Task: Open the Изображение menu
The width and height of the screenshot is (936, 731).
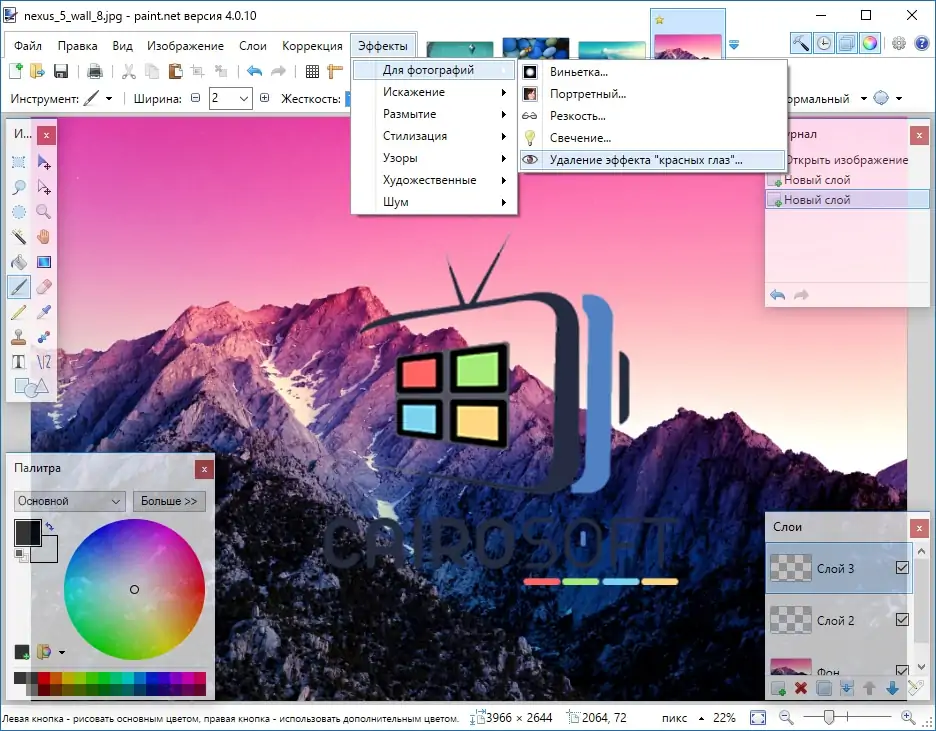Action: click(185, 46)
